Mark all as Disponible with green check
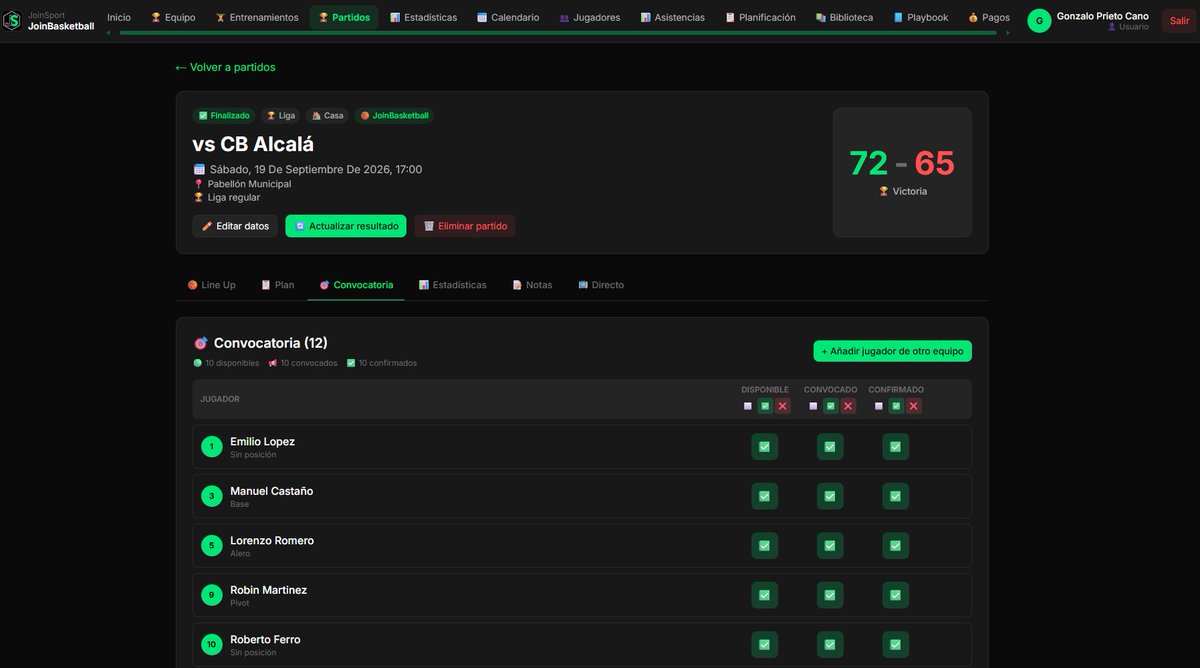 coord(765,406)
